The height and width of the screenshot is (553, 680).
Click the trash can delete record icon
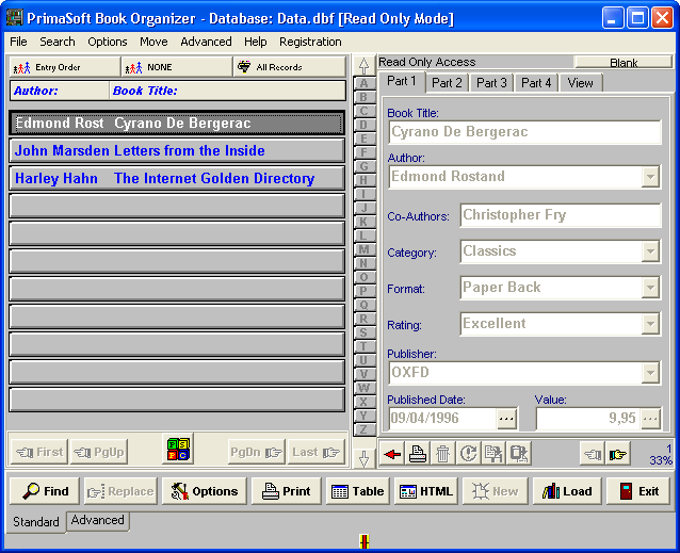click(x=443, y=454)
